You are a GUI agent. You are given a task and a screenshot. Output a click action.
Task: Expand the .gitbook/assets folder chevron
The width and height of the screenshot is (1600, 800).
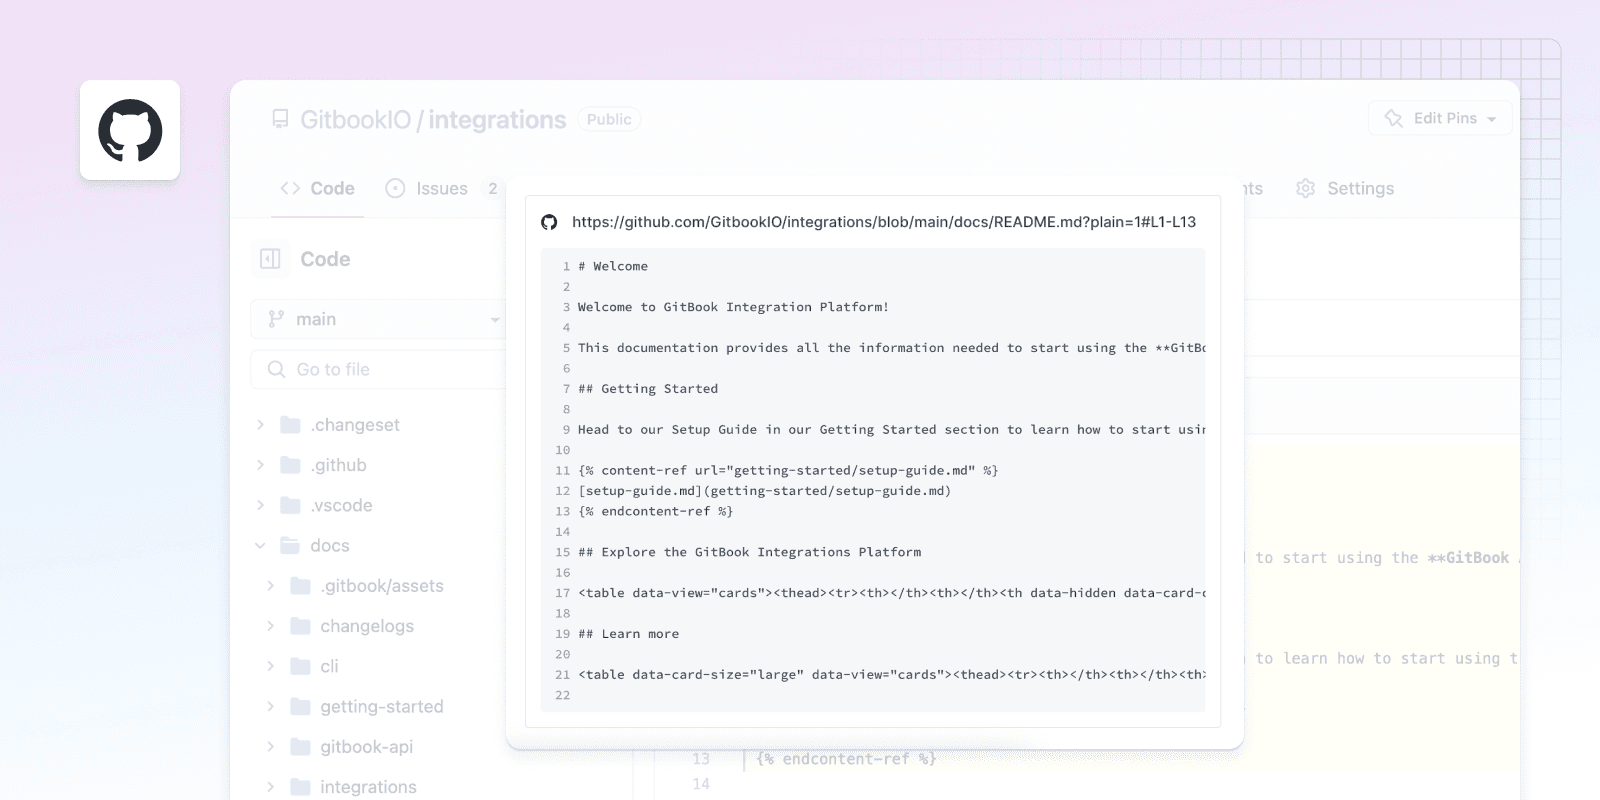pos(270,586)
